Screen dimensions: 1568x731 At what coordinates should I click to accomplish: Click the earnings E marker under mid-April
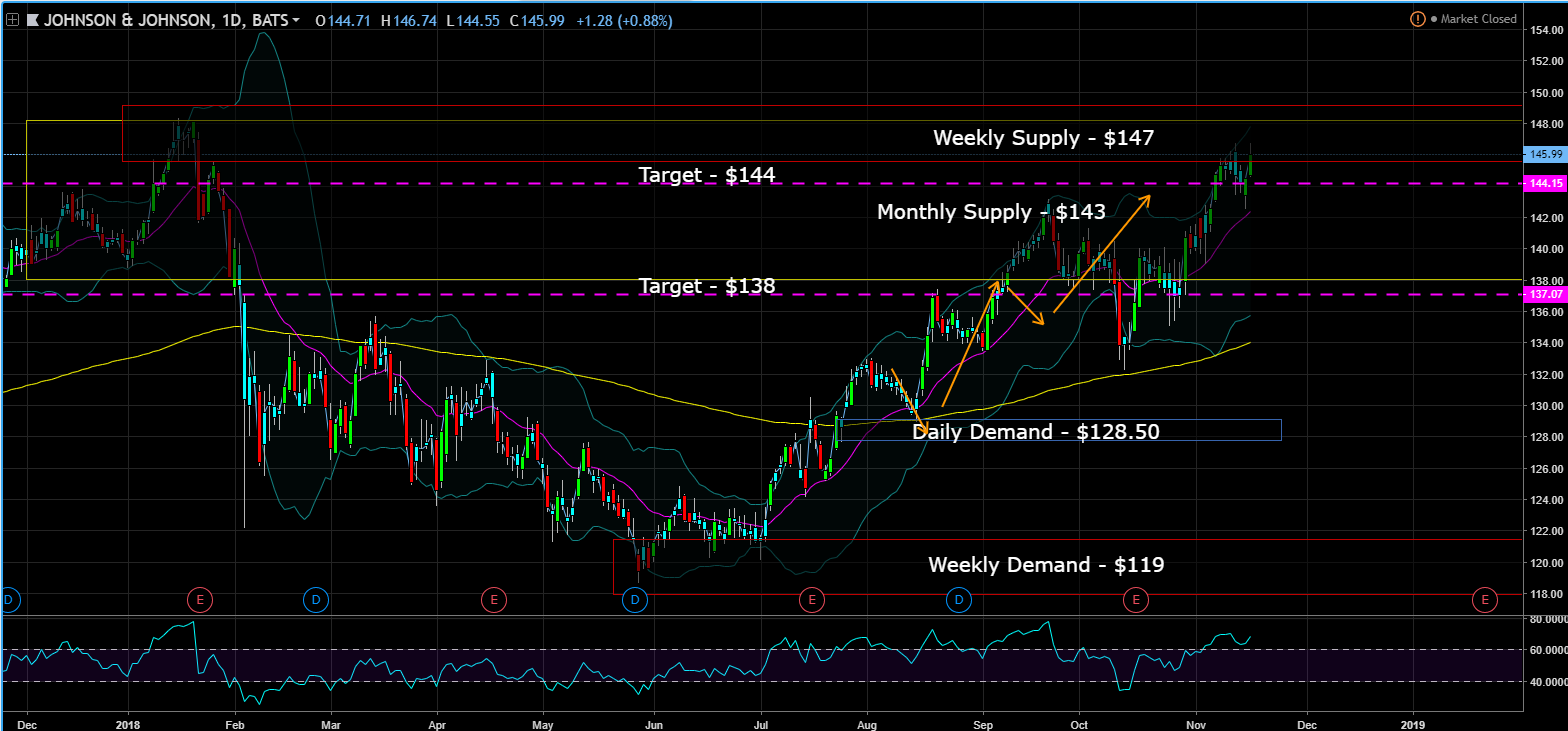click(492, 599)
